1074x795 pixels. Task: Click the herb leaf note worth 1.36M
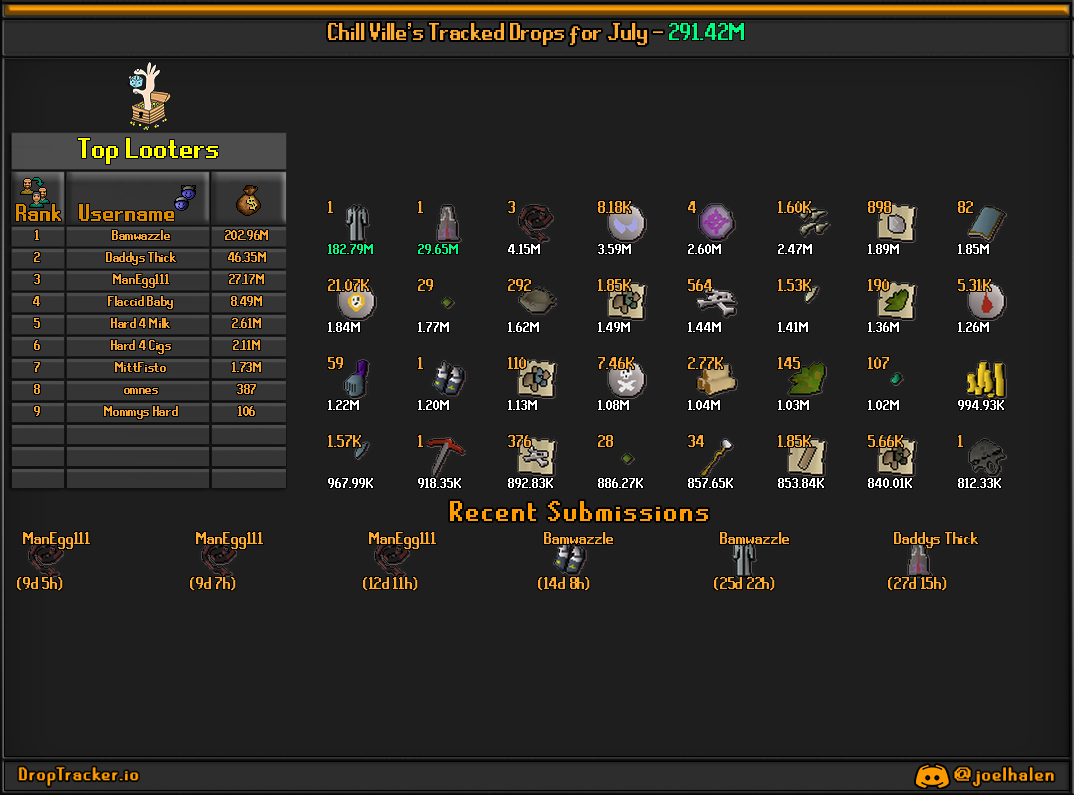pos(896,301)
